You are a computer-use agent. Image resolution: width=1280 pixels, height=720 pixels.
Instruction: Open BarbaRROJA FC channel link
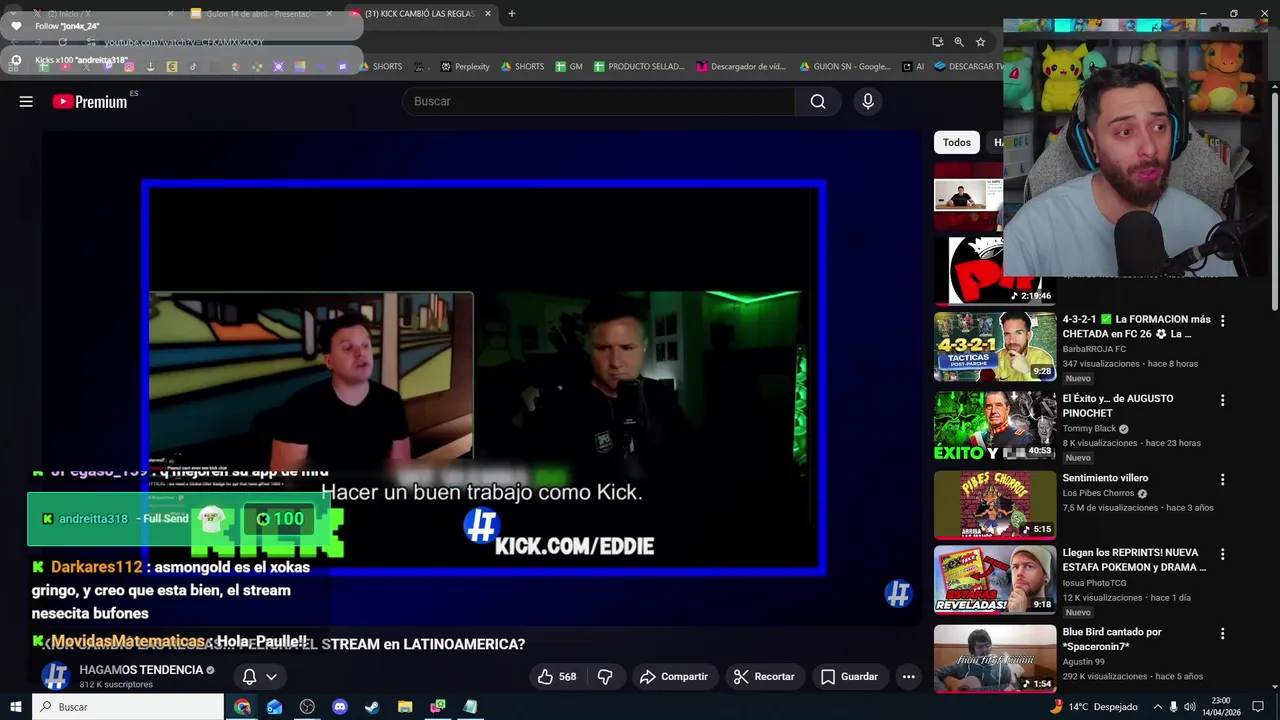[1094, 349]
